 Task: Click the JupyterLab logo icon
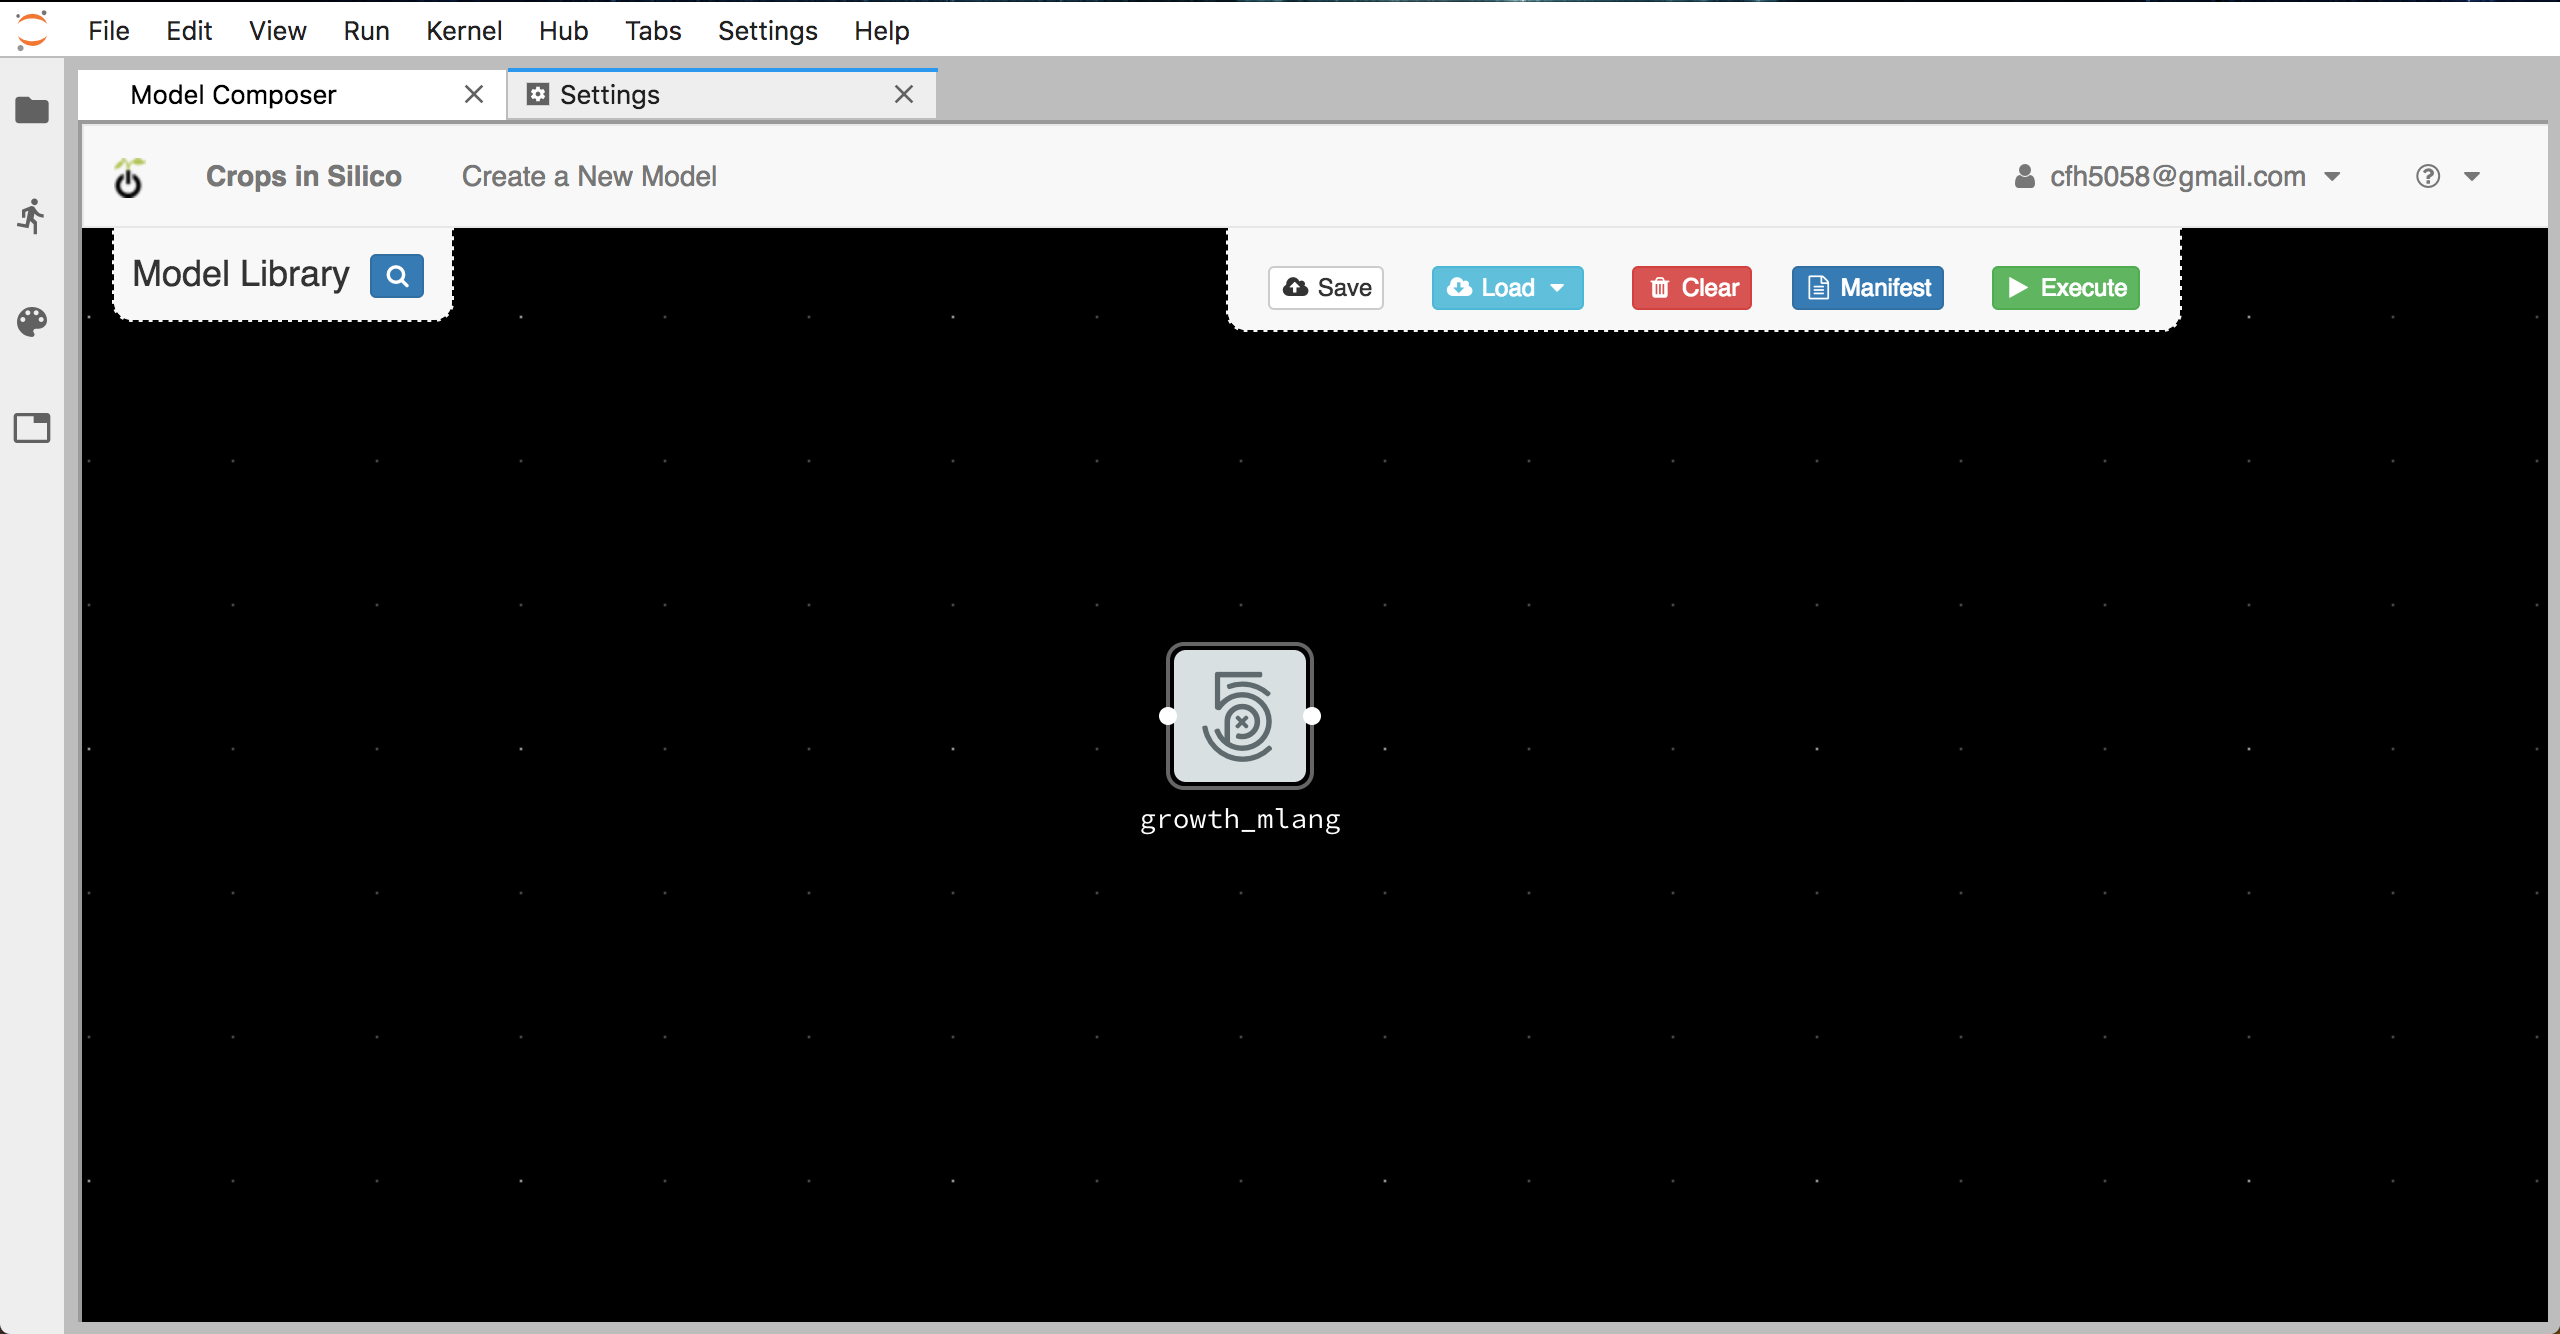point(32,30)
